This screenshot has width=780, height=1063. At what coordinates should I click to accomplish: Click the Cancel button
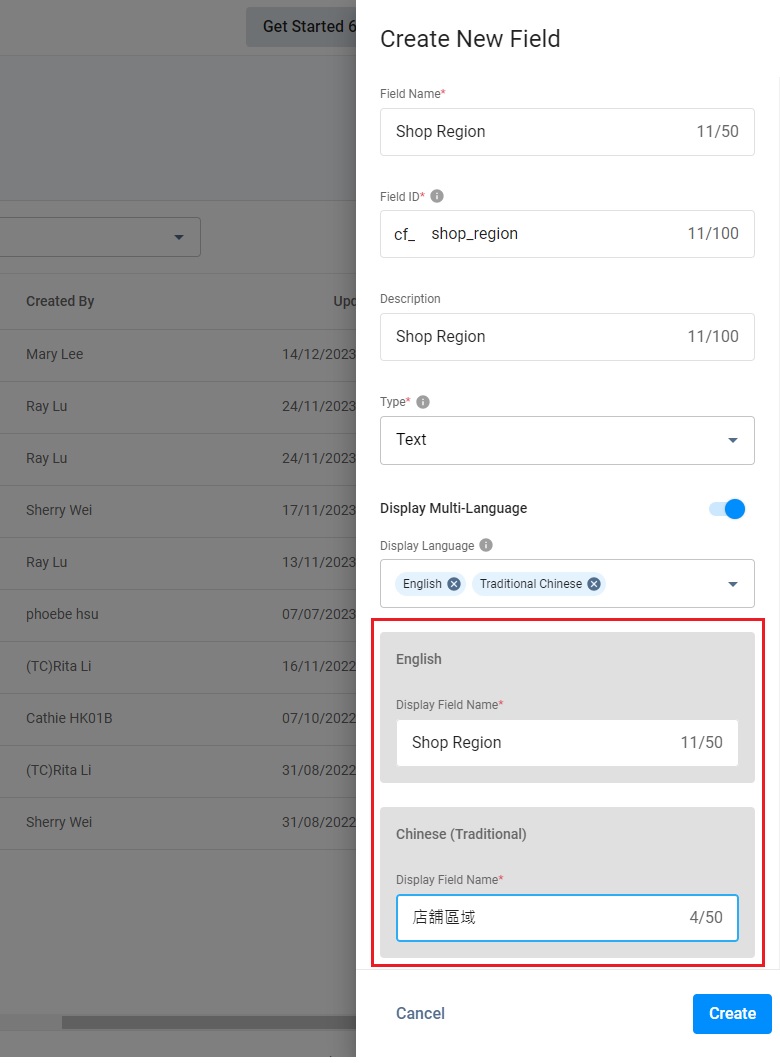[x=420, y=1013]
